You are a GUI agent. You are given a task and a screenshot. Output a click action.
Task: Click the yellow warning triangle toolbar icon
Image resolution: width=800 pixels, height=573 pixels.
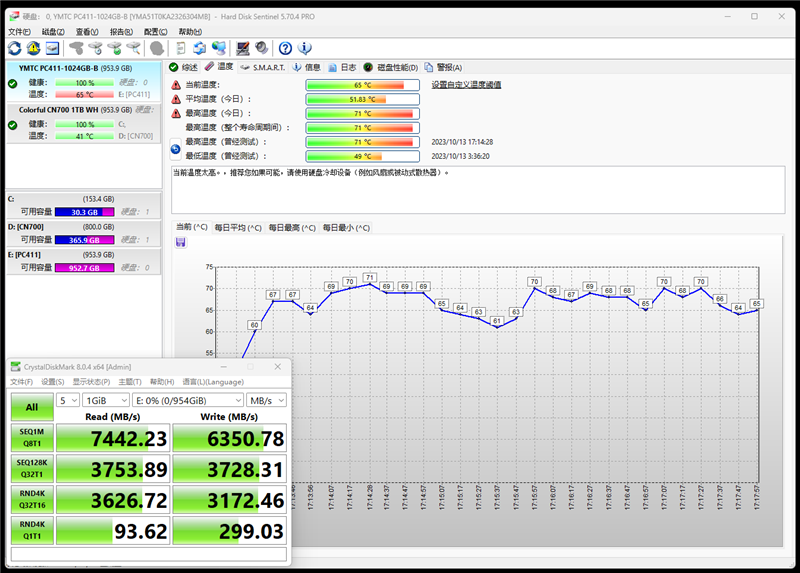click(x=33, y=48)
